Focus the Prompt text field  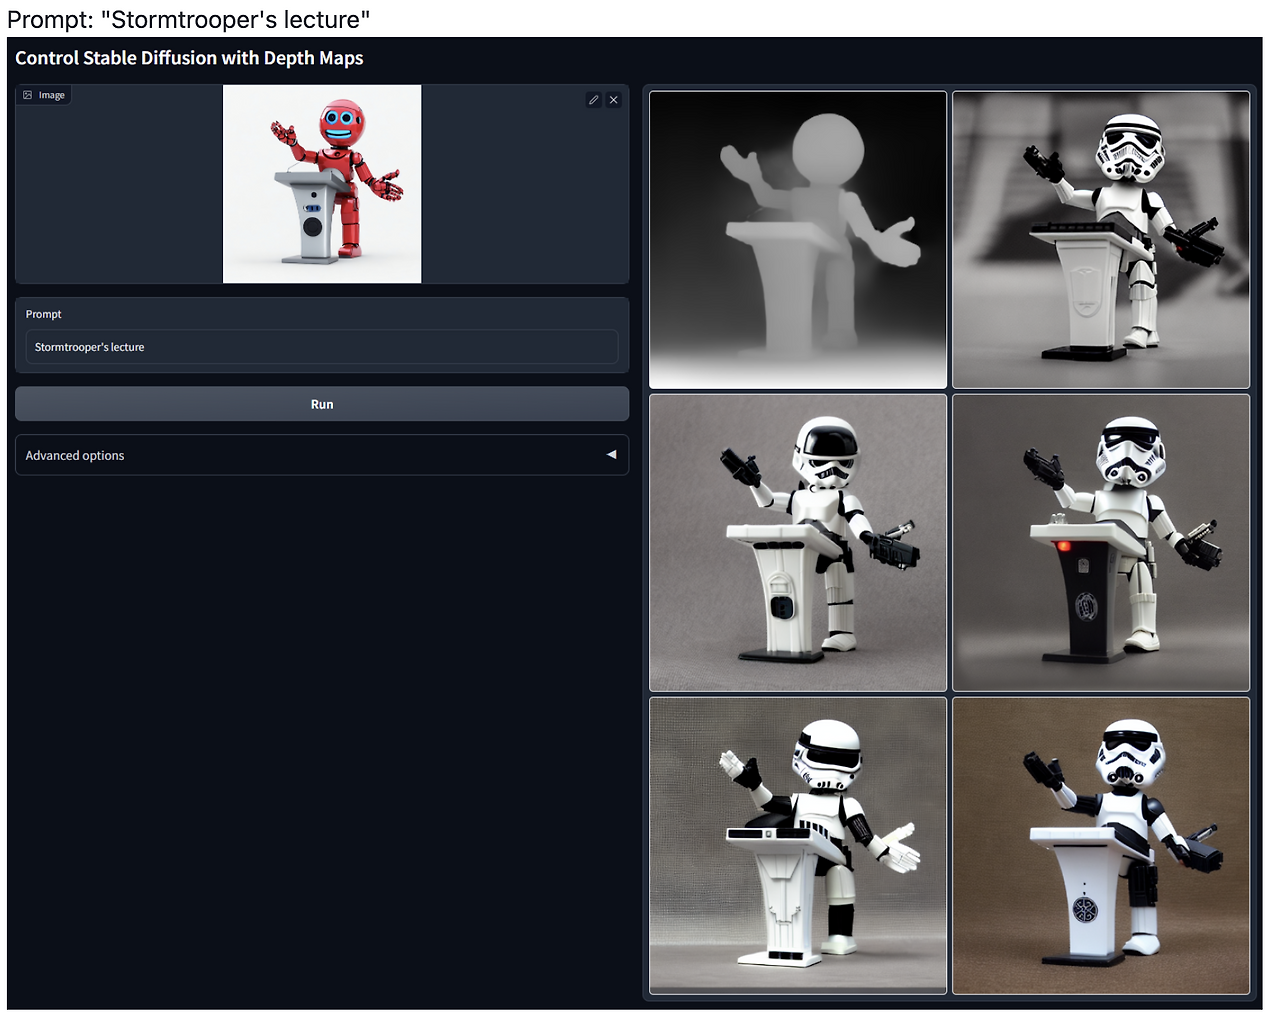tap(322, 347)
